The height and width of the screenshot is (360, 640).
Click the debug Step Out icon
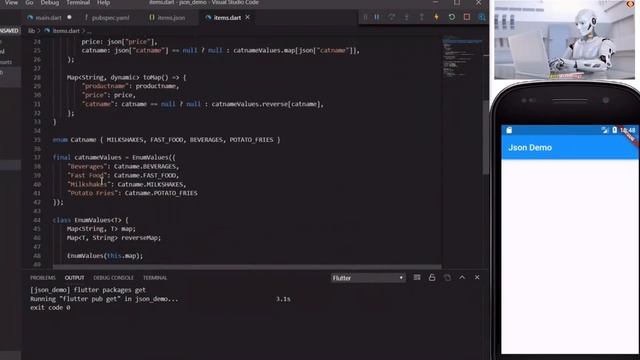(x=421, y=17)
